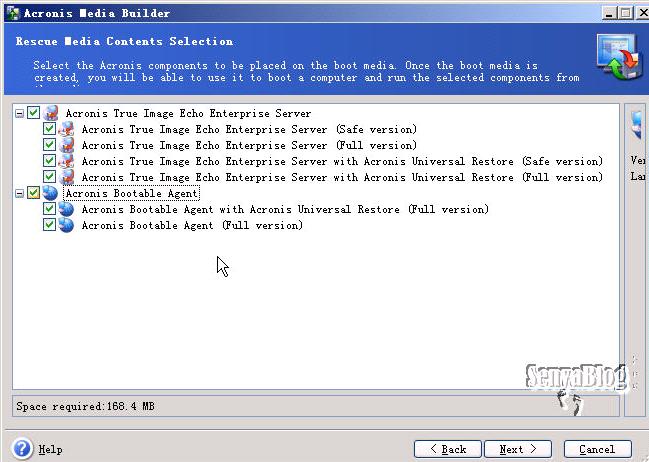Collapse the Acronis Bootable Agent group

click(19, 193)
